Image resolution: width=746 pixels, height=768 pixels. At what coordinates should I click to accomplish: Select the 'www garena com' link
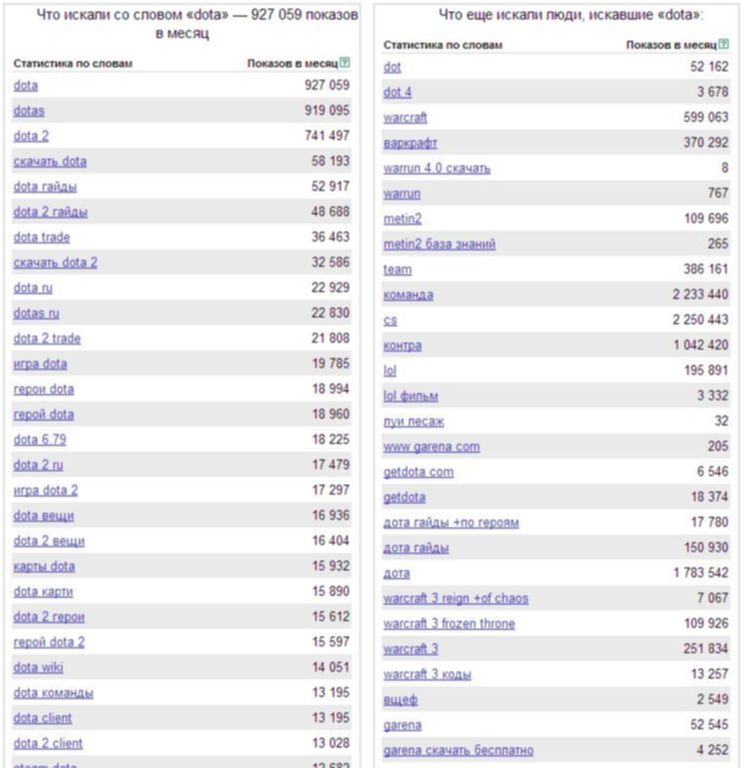click(432, 447)
